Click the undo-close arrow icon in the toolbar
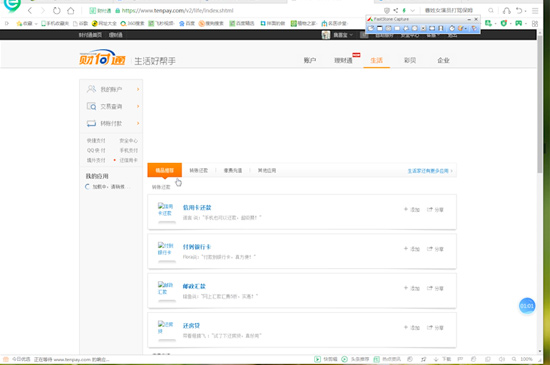Image resolution: width=550 pixels, height=365 pixels. click(x=519, y=11)
